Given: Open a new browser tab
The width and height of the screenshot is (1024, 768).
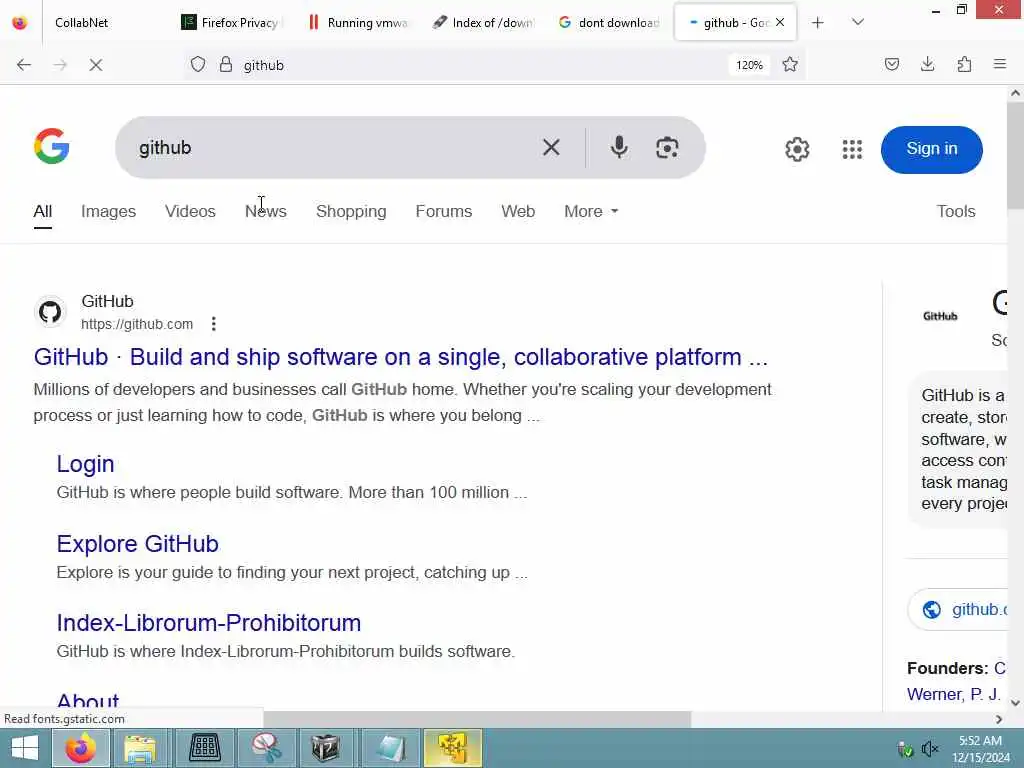Looking at the screenshot, I should (x=818, y=23).
